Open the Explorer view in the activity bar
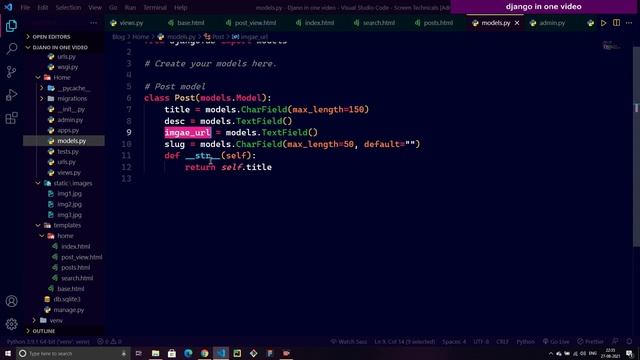 click(x=11, y=26)
